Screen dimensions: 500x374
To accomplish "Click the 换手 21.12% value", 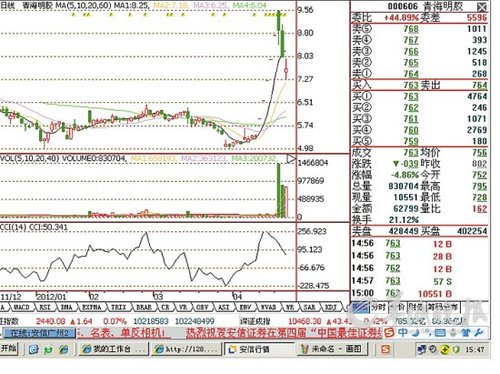I will pyautogui.click(x=404, y=220).
